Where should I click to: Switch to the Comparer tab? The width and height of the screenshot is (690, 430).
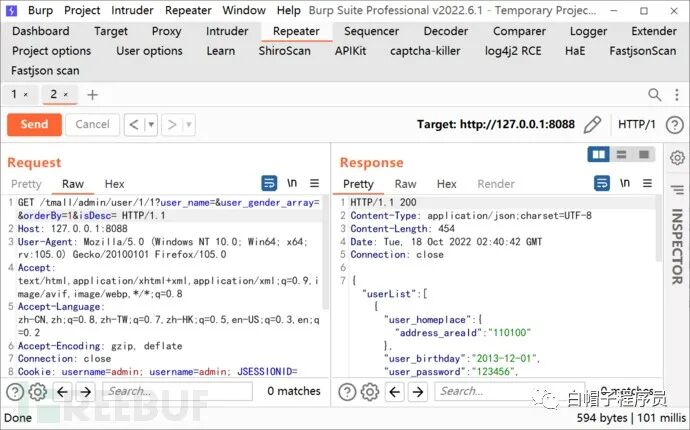point(519,31)
